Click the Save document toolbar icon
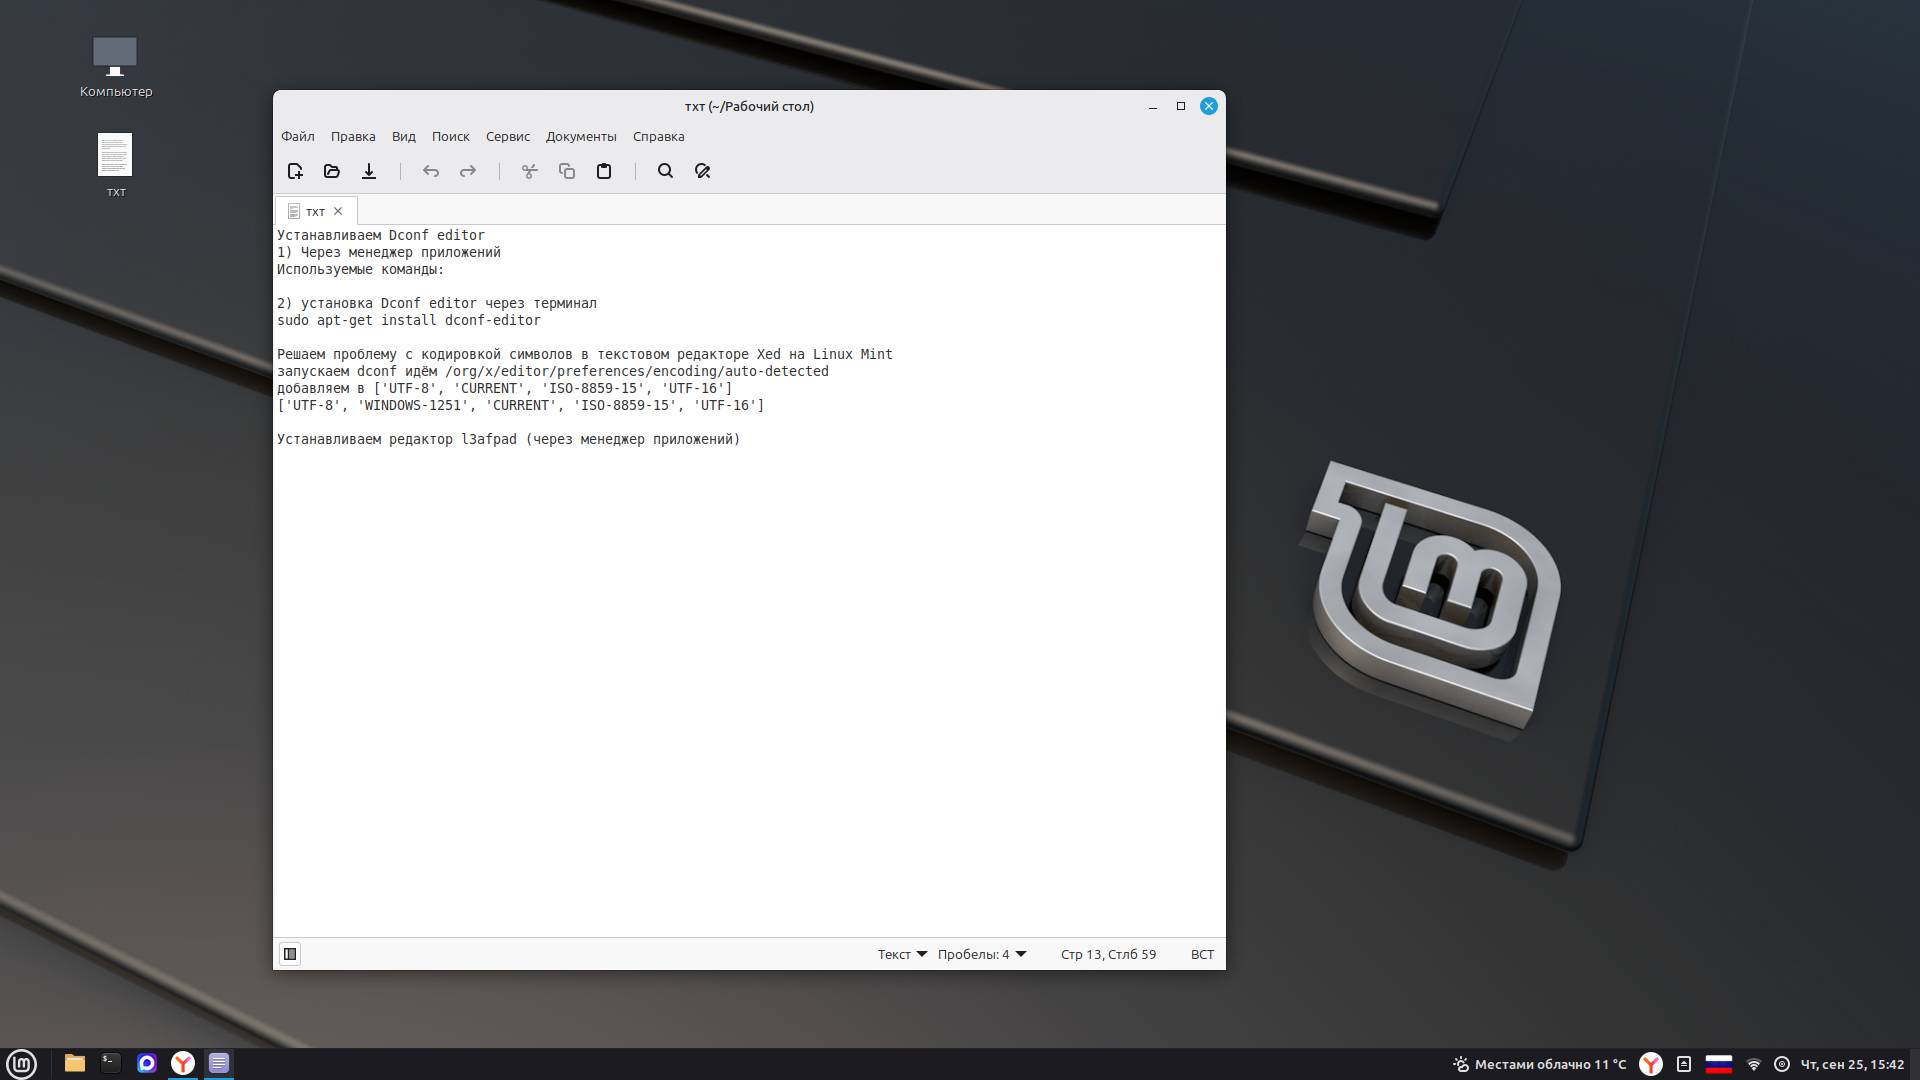 point(369,171)
